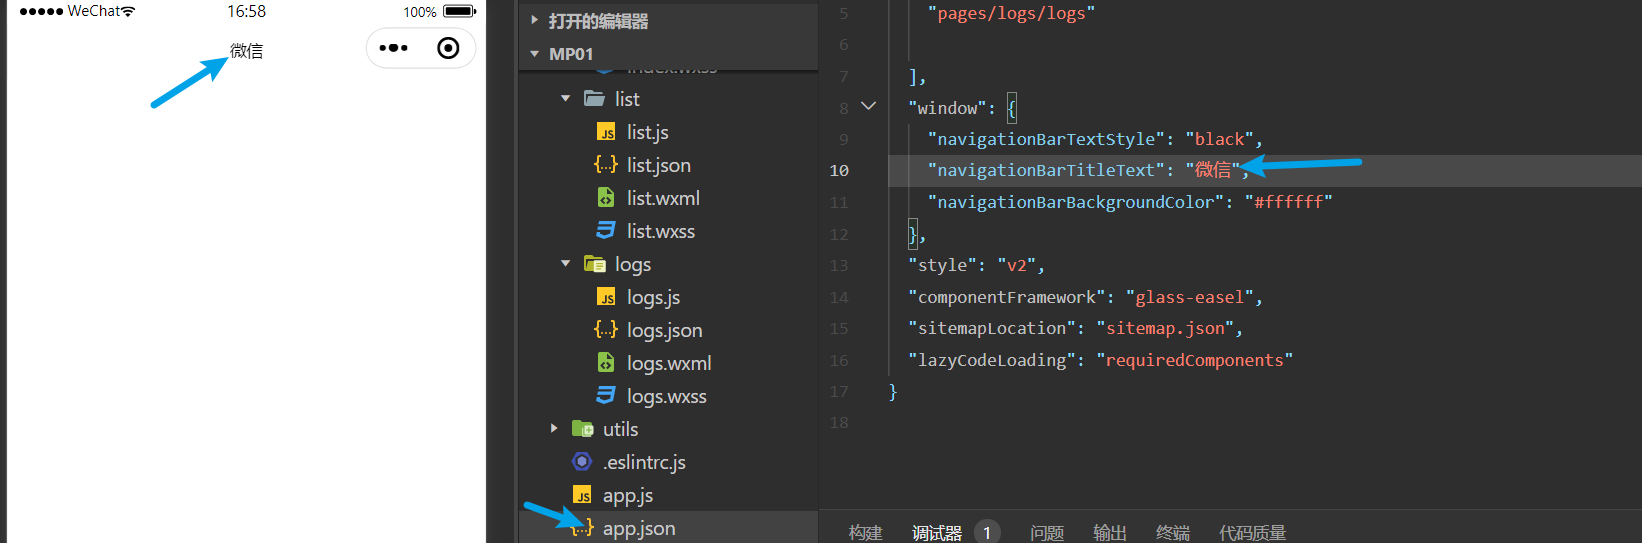Open app.js in the file tree
Viewport: 1642px width, 543px height.
click(x=628, y=495)
